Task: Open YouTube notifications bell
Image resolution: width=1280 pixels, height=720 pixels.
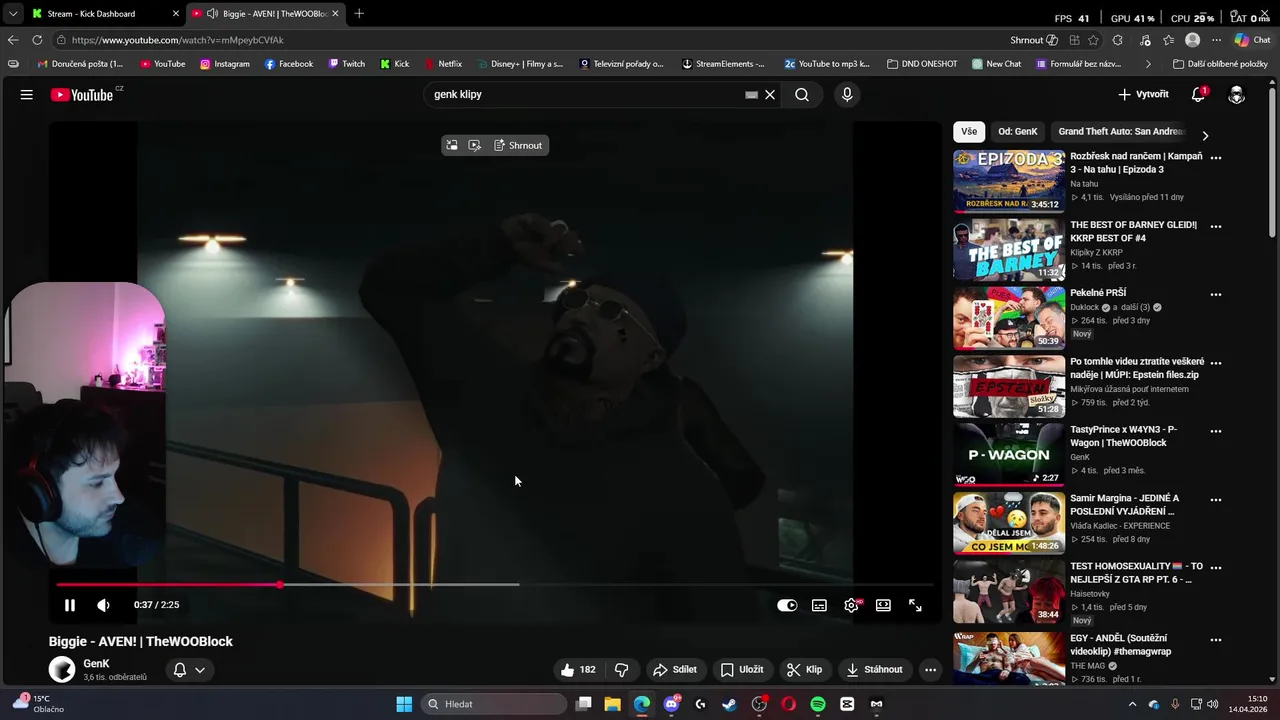Action: (1198, 95)
